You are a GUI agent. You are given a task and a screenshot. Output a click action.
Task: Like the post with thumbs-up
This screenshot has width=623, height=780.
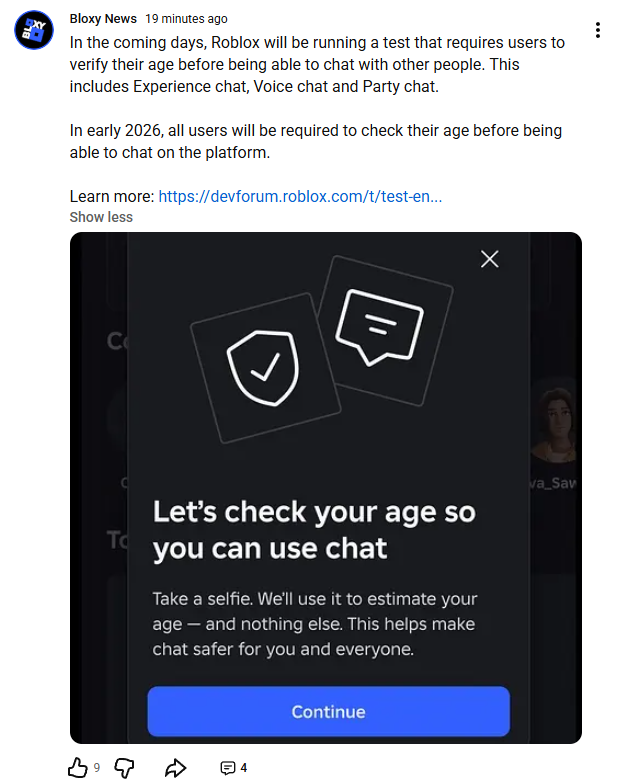(x=77, y=767)
